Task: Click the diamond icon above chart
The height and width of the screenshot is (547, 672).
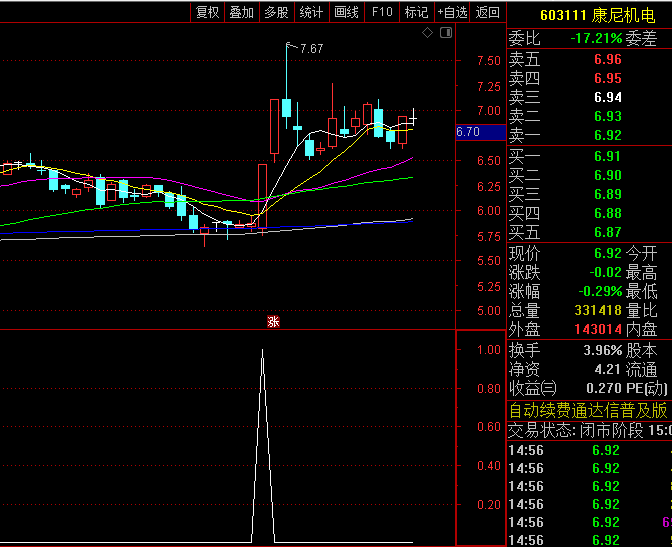Action: tap(427, 33)
